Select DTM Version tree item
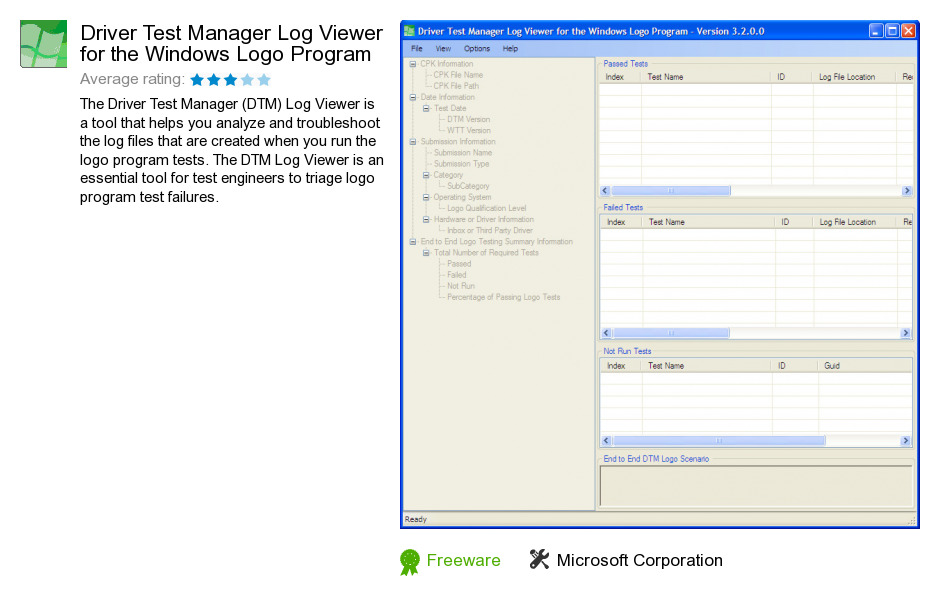This screenshot has width=940, height=606. click(468, 119)
